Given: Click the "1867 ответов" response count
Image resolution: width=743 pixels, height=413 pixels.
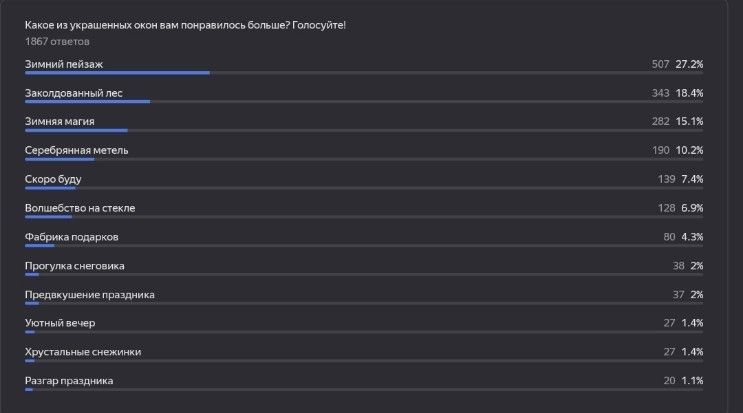Looking at the screenshot, I should tap(57, 42).
